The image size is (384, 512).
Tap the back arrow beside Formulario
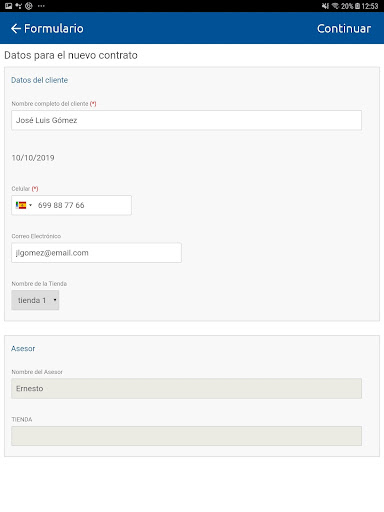16,29
